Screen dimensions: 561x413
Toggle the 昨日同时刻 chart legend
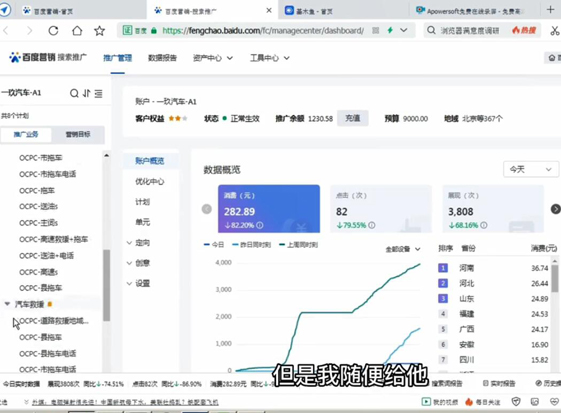[252, 244]
